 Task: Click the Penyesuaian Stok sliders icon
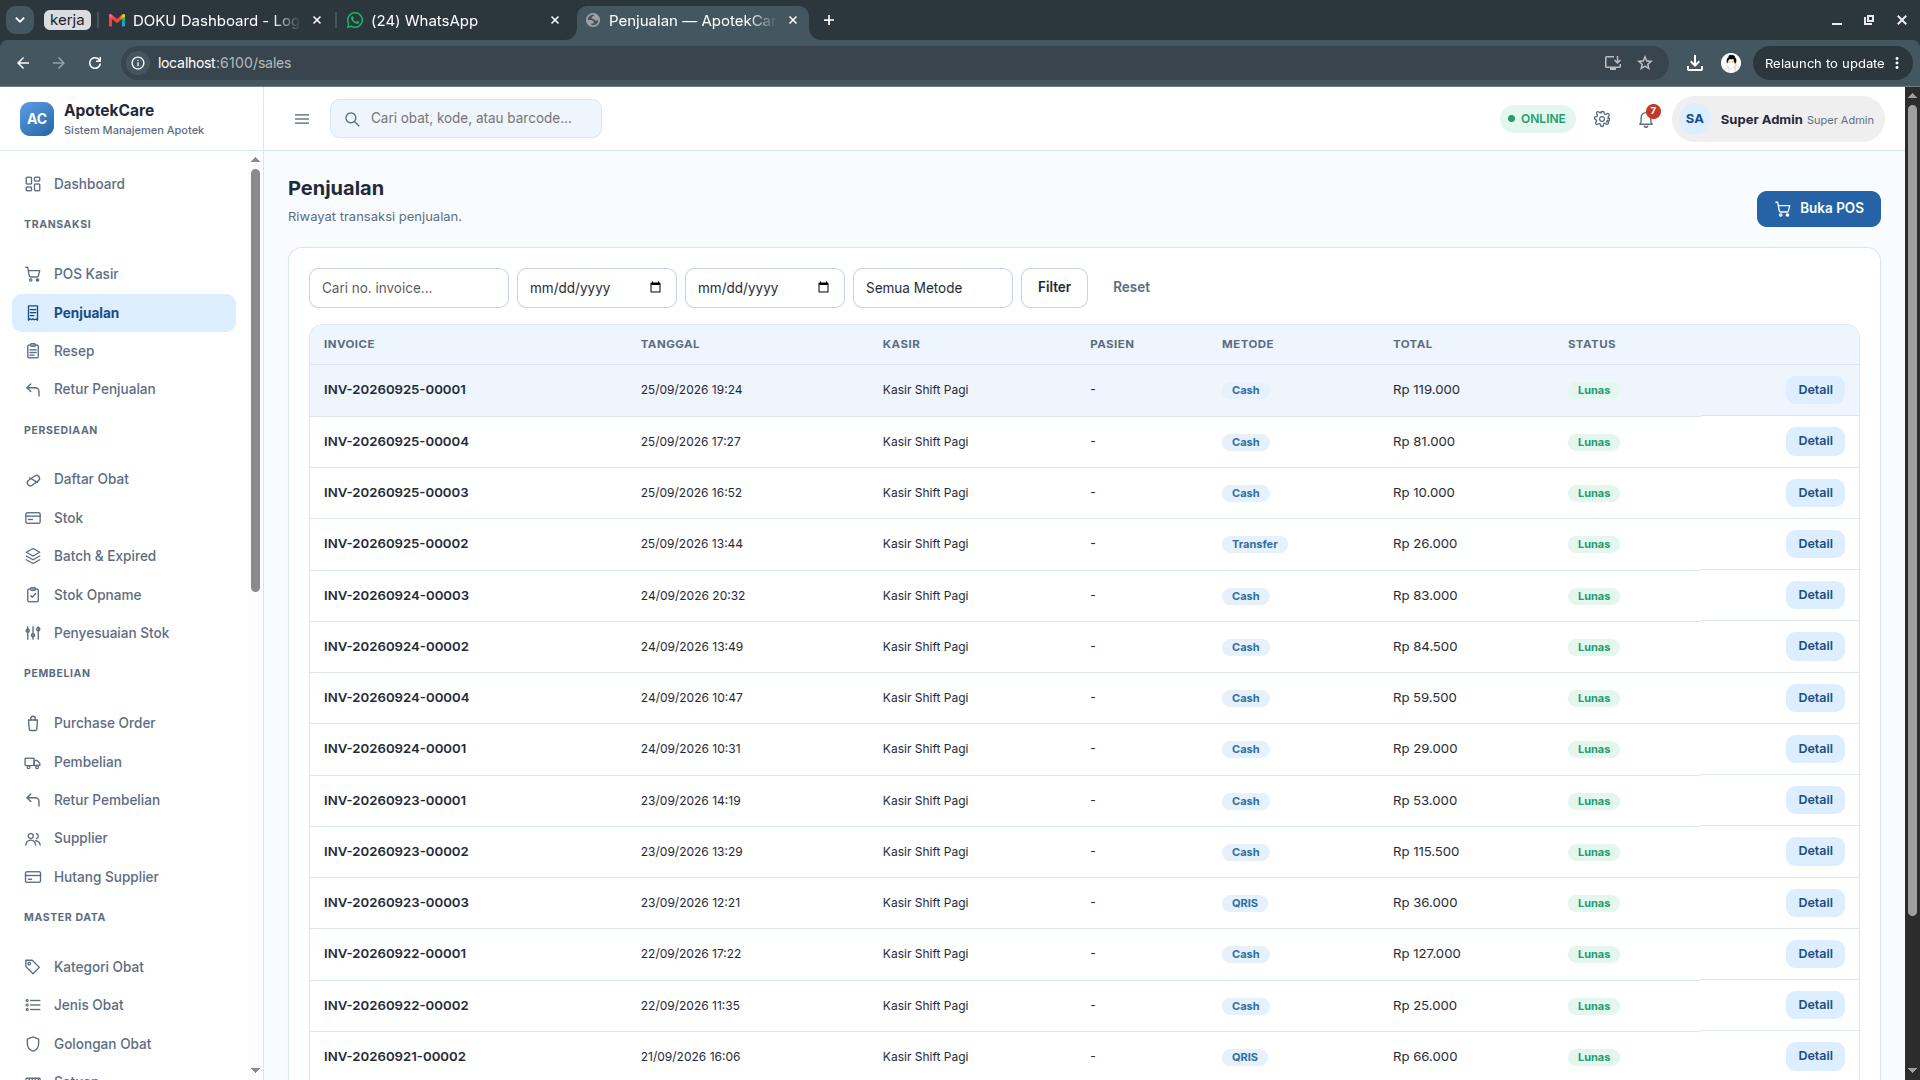(x=33, y=633)
